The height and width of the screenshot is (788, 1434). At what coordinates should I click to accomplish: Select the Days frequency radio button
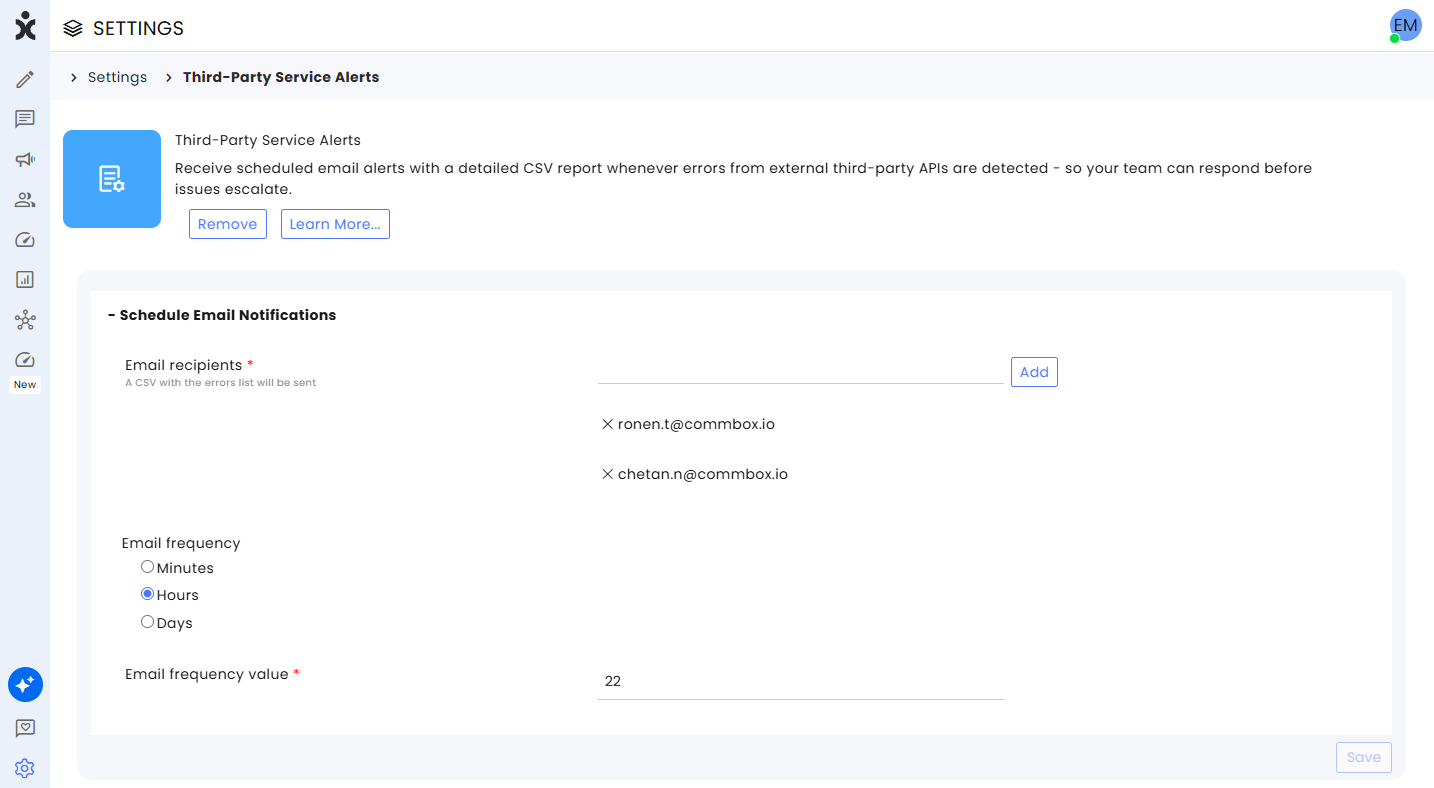147,622
